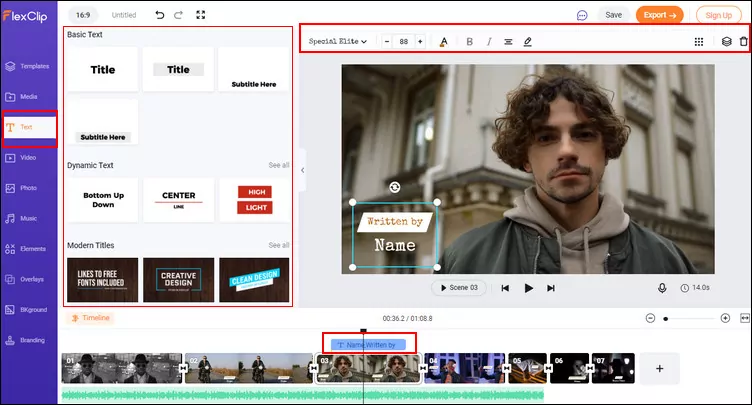Add the Creative Design modern title
752x405 pixels.
178,280
